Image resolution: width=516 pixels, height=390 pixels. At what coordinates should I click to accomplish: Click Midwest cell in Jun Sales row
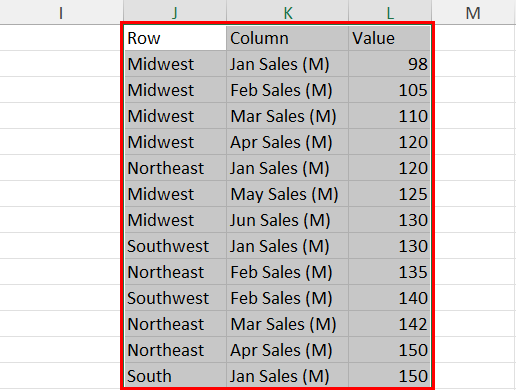(x=175, y=220)
